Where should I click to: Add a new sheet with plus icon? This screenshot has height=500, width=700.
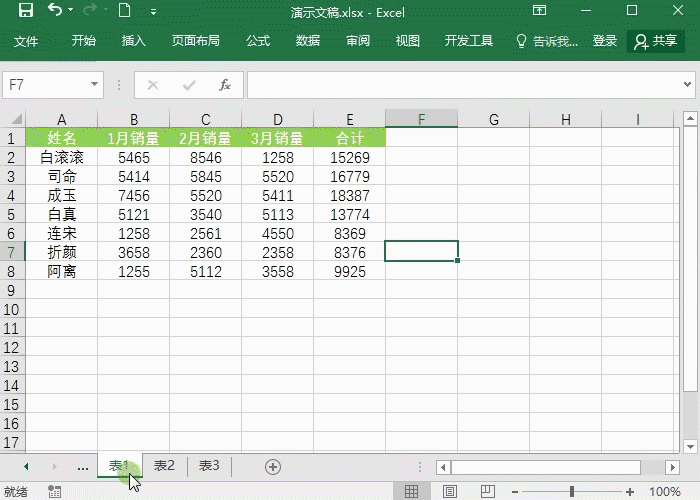272,466
